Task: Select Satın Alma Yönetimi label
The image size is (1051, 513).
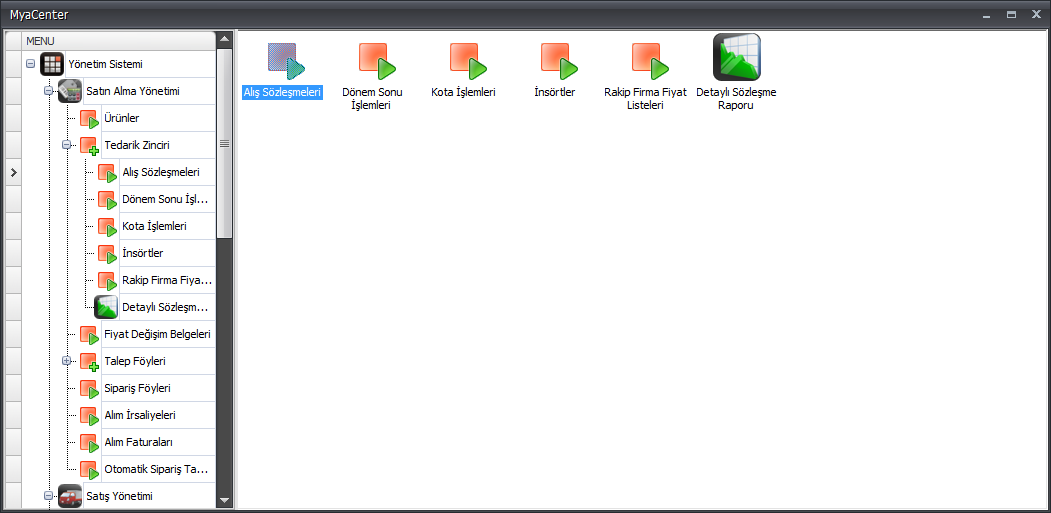Action: tap(133, 91)
